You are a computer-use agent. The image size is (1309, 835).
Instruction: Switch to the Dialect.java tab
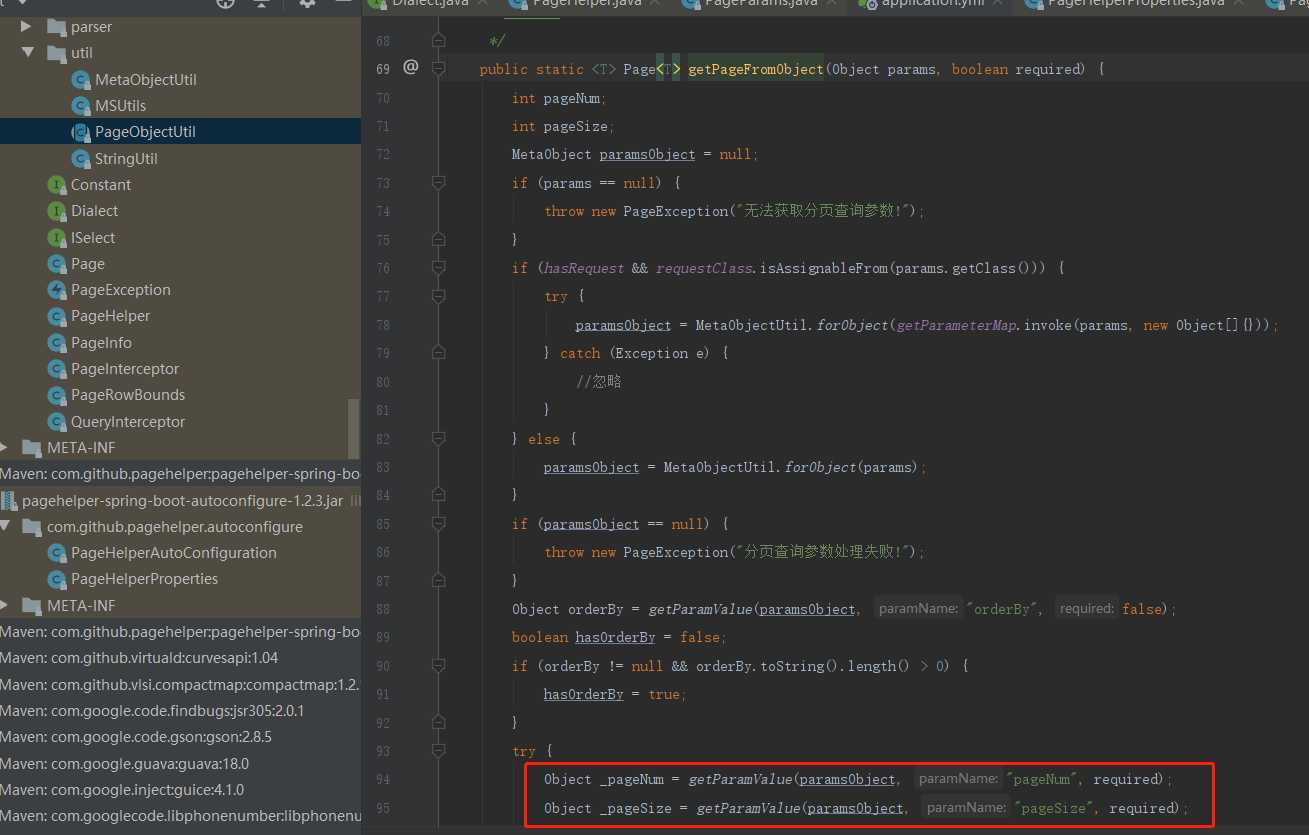click(430, 4)
